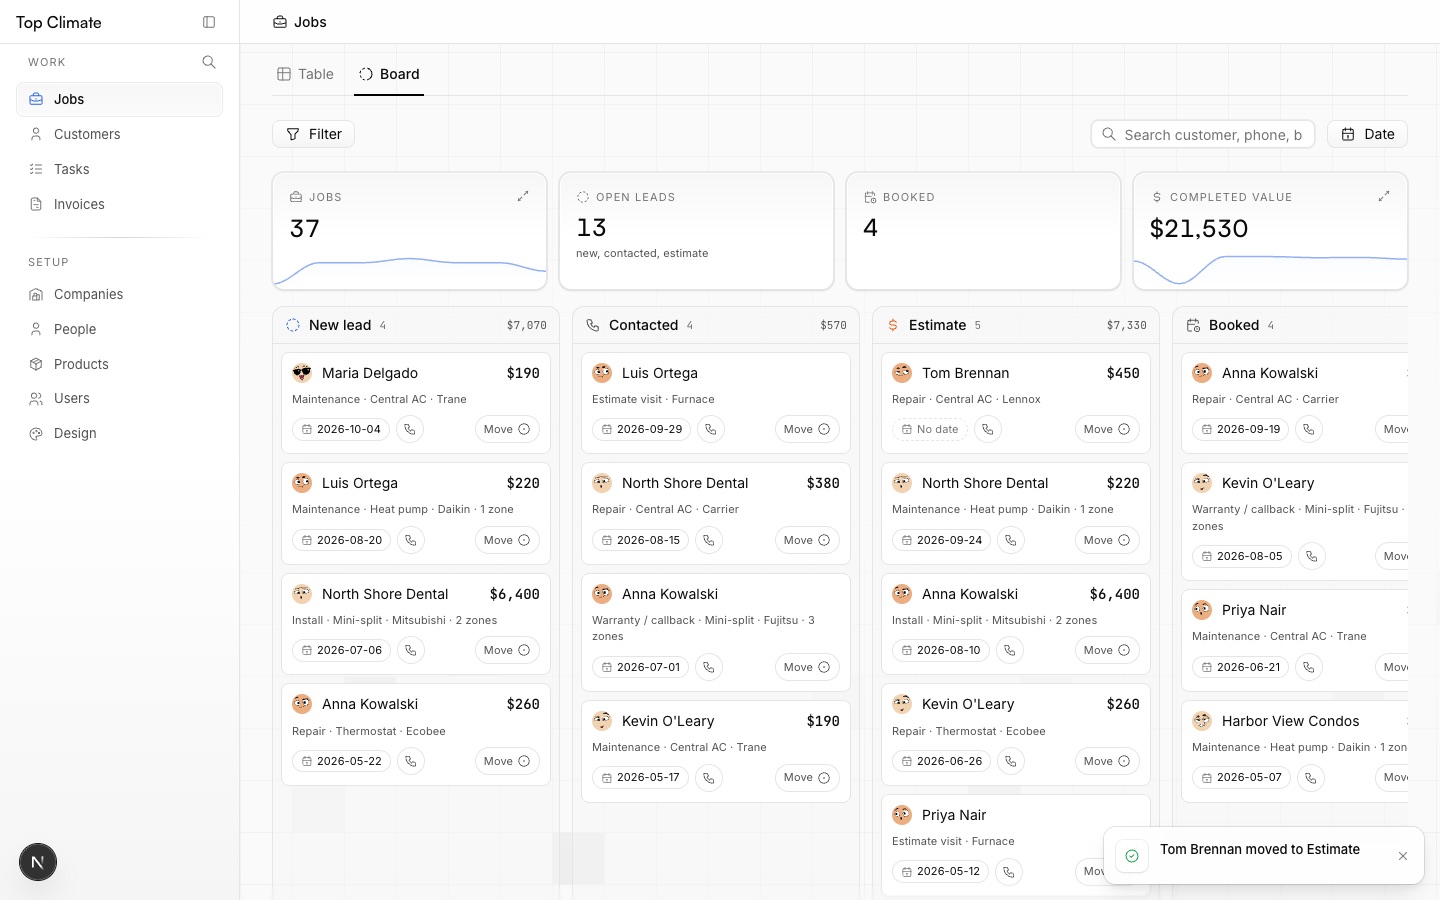Open Move menu on Luis Ortega $220 card

(x=507, y=540)
